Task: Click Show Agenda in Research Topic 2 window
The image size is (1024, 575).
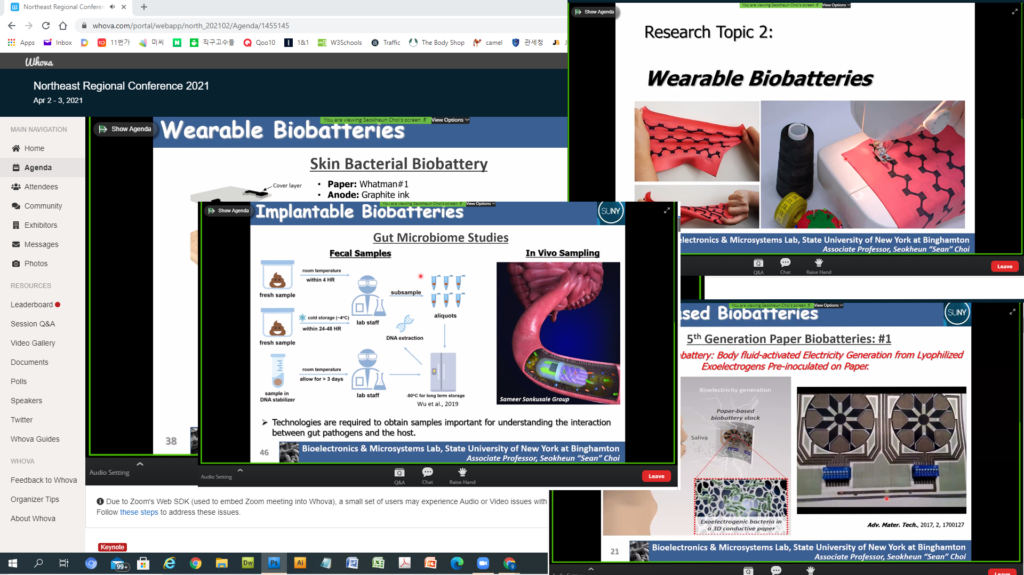Action: 594,12
